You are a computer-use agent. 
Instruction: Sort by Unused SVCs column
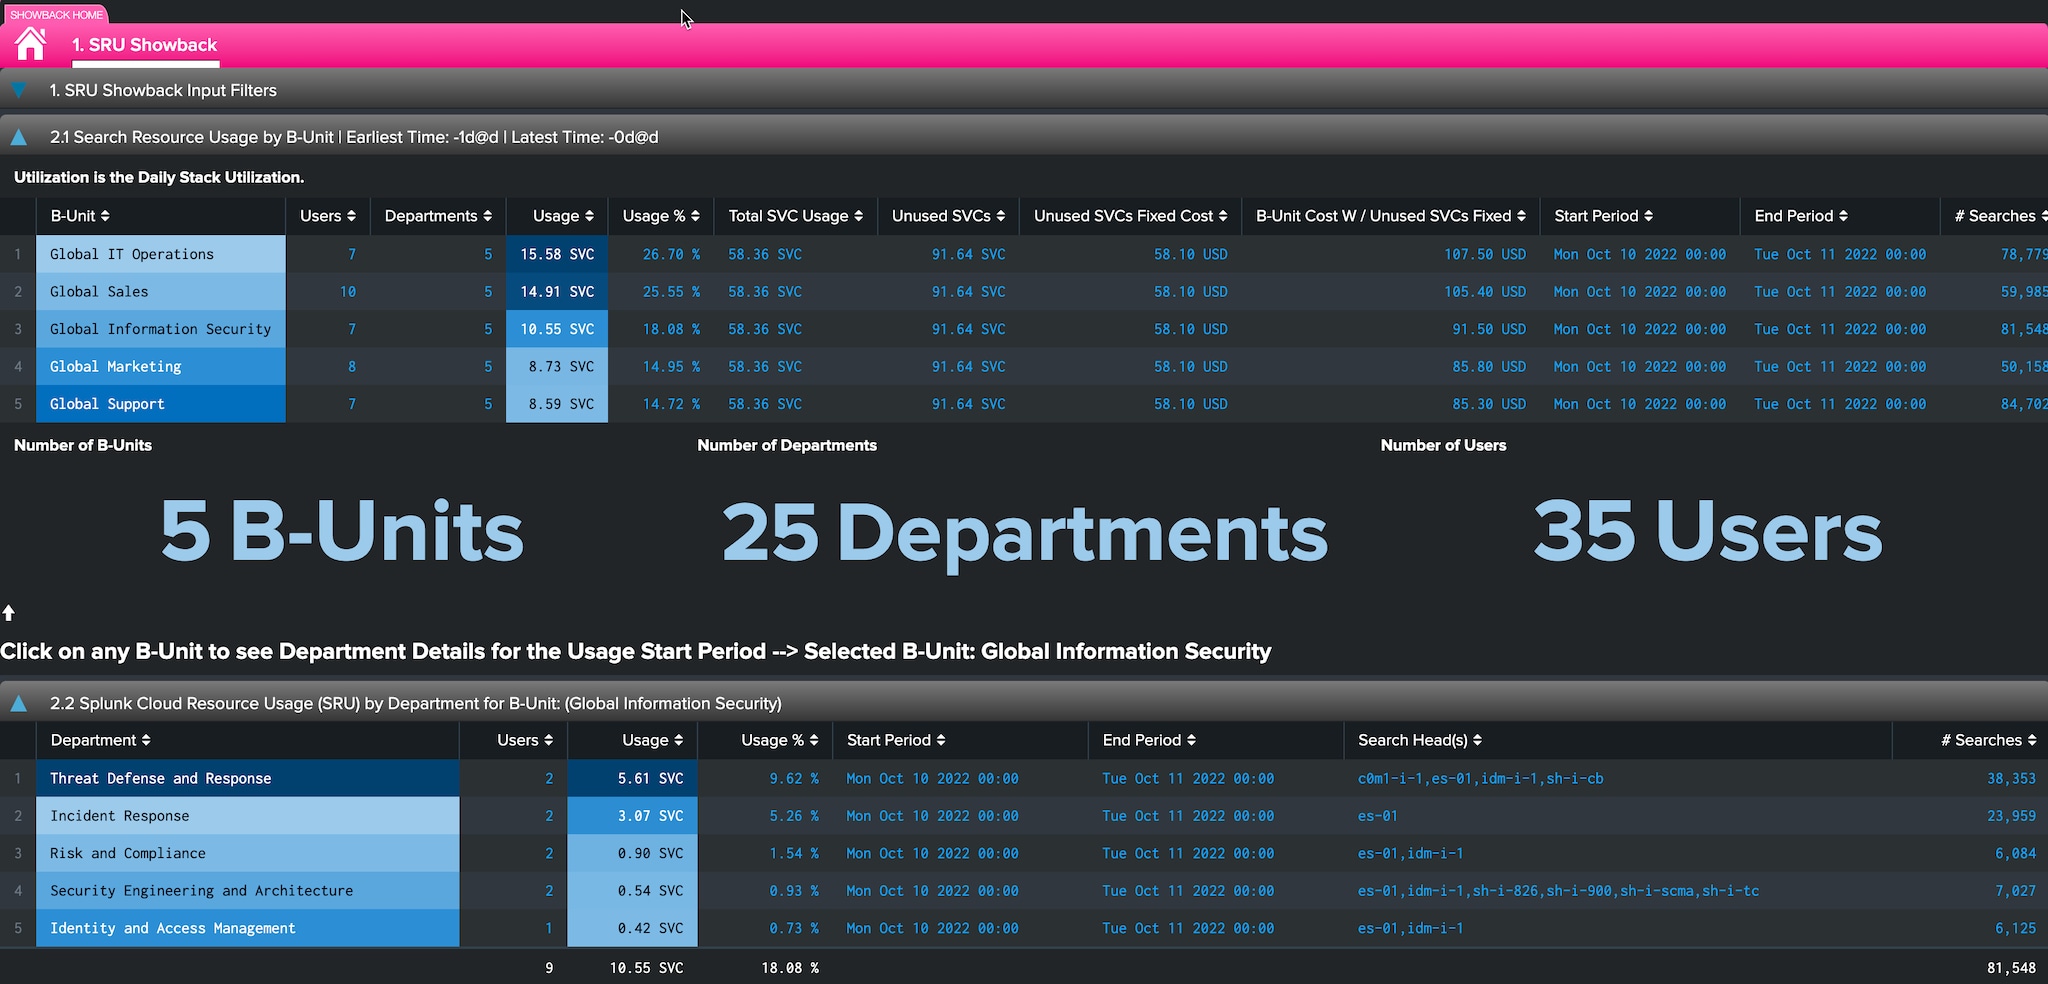pyautogui.click(x=948, y=216)
